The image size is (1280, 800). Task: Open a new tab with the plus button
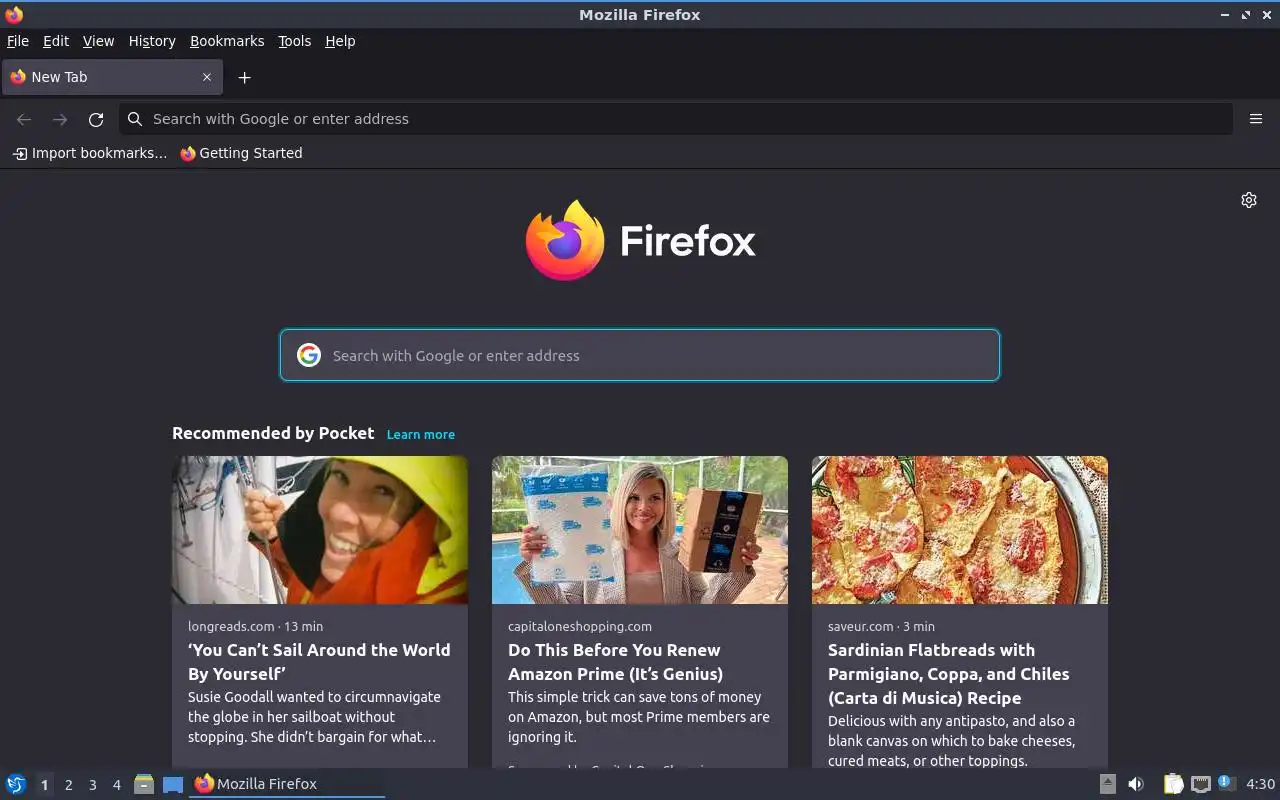[244, 77]
